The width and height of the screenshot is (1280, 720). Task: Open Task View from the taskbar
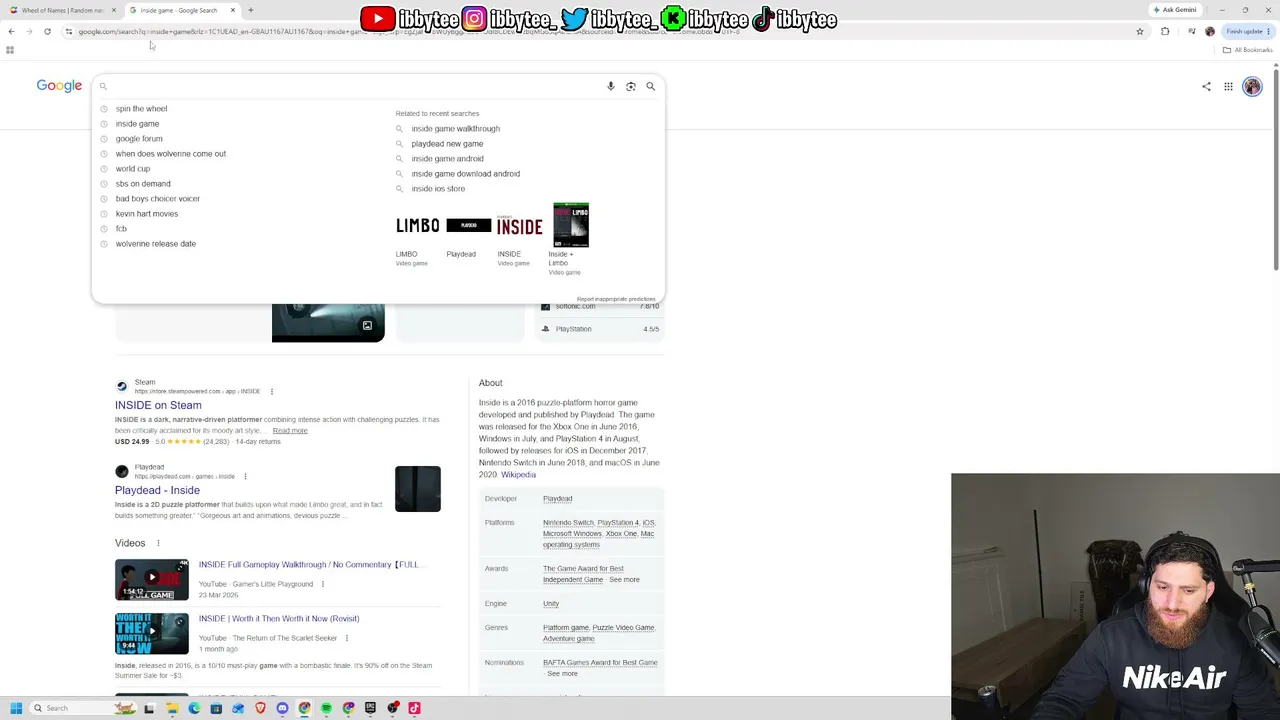coord(149,708)
